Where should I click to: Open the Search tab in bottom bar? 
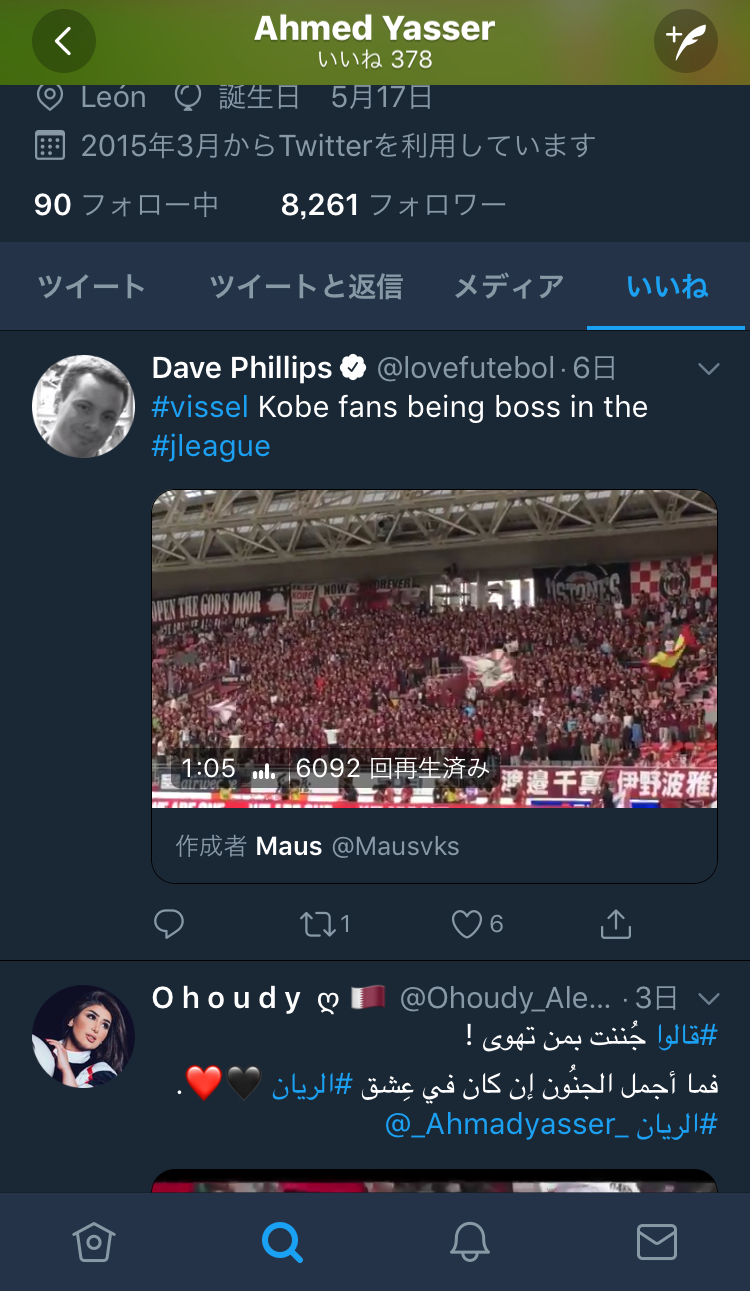click(282, 1242)
